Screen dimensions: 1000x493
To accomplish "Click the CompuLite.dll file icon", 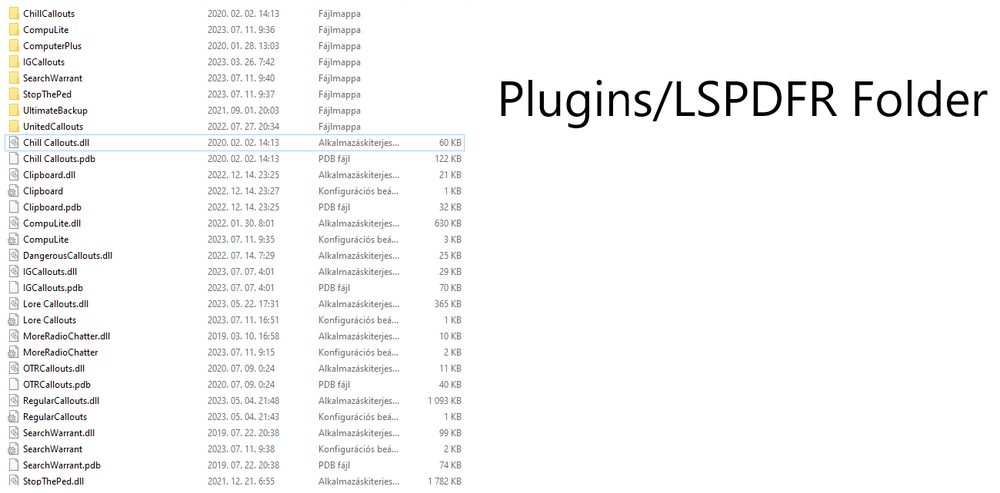I will point(13,223).
